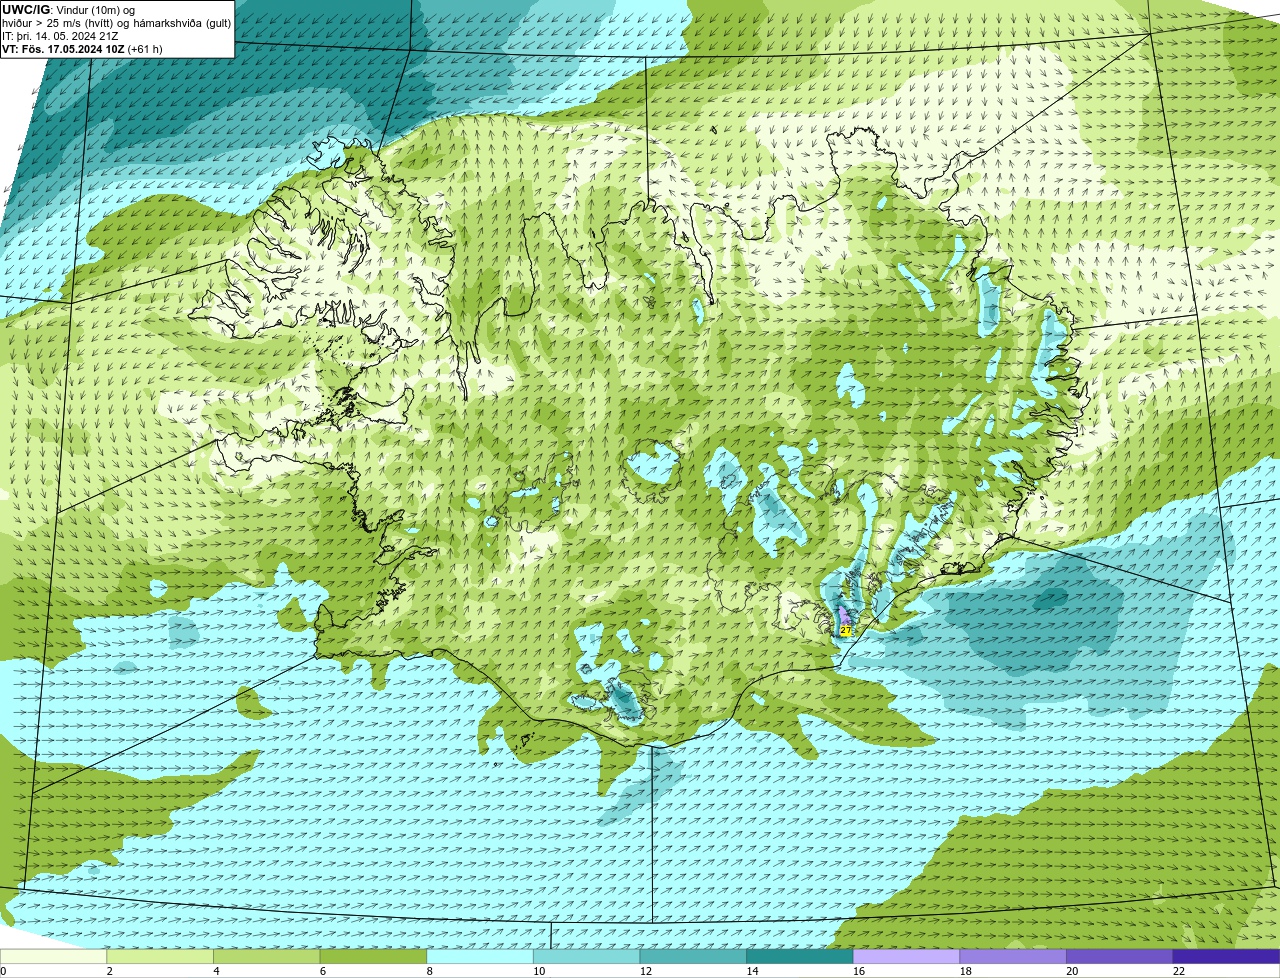
Task: Click the 16–18 m/s lavender legend segment
Action: click(906, 956)
